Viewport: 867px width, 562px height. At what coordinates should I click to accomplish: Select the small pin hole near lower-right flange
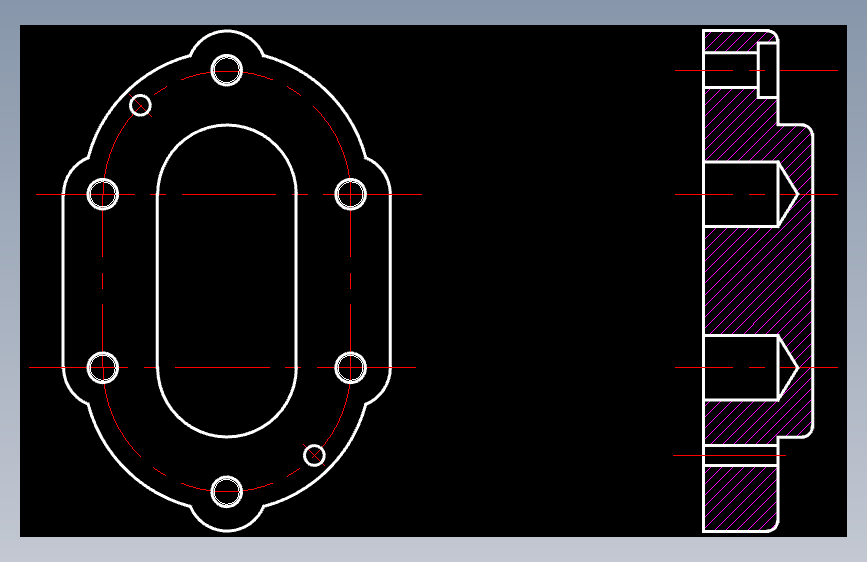tap(314, 455)
